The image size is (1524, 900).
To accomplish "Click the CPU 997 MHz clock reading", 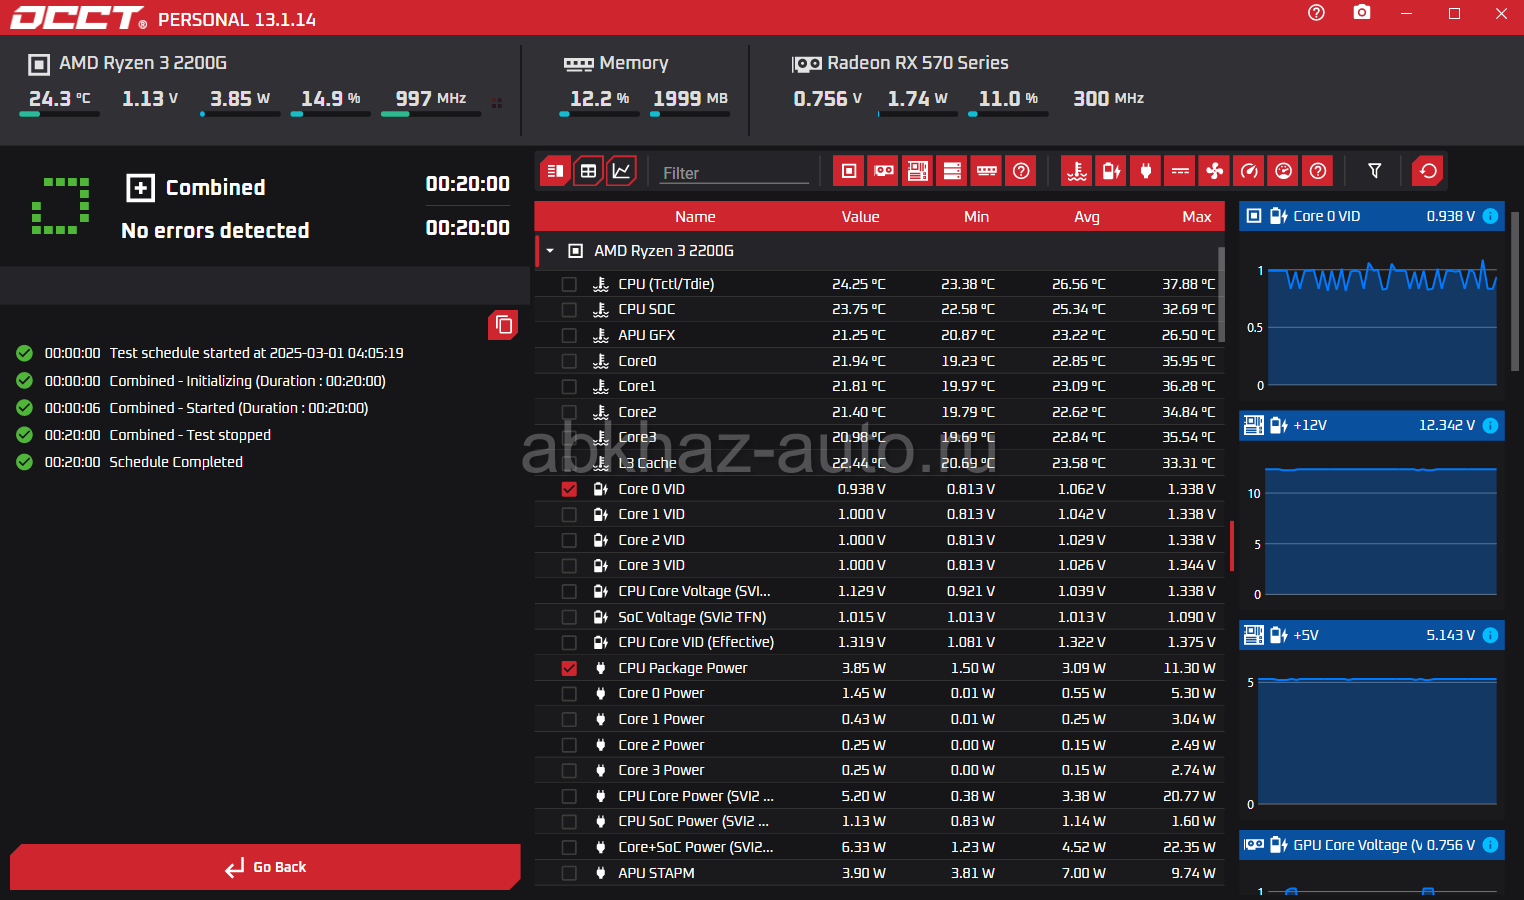I will [431, 99].
